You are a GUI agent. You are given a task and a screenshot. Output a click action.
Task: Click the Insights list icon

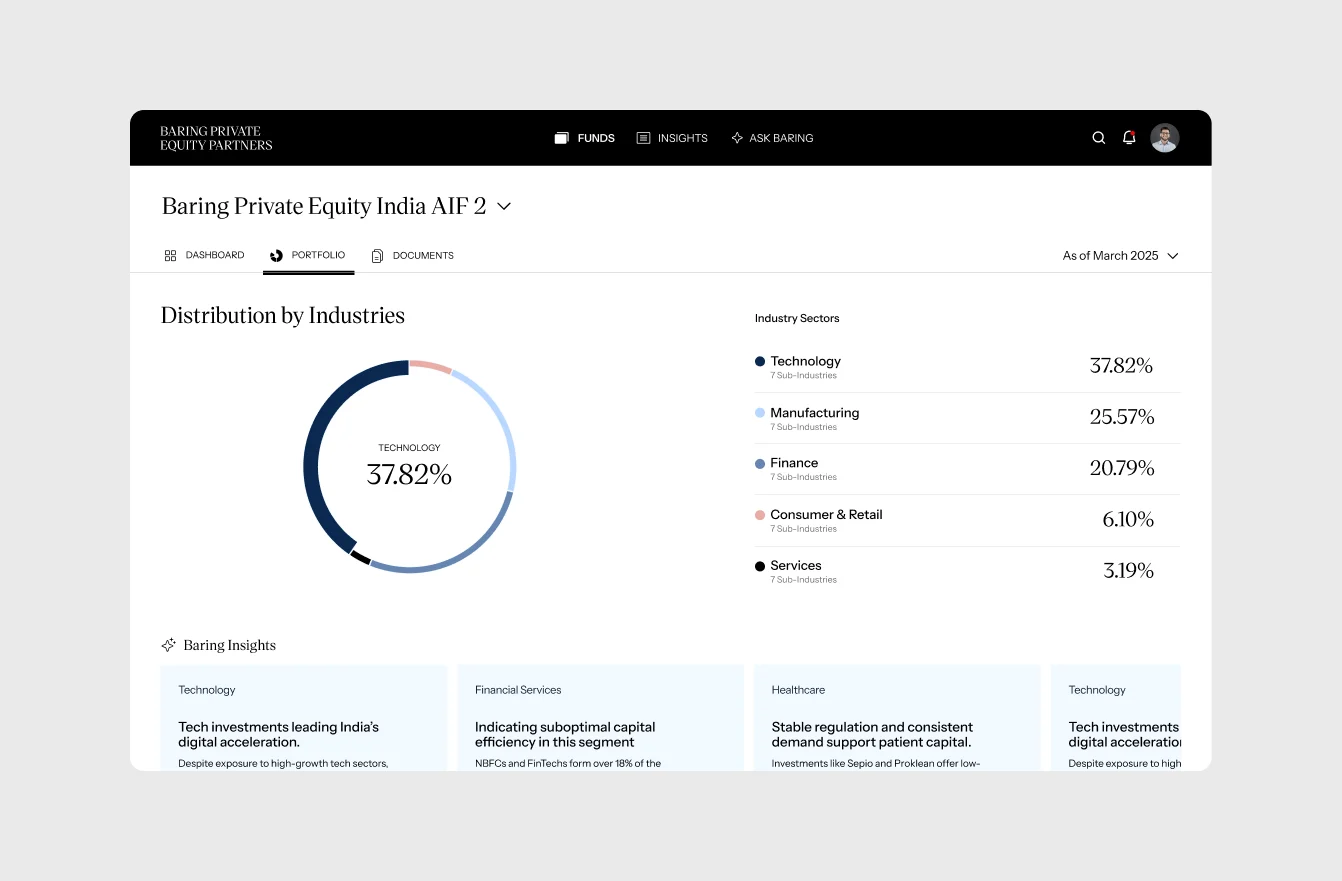tap(643, 138)
